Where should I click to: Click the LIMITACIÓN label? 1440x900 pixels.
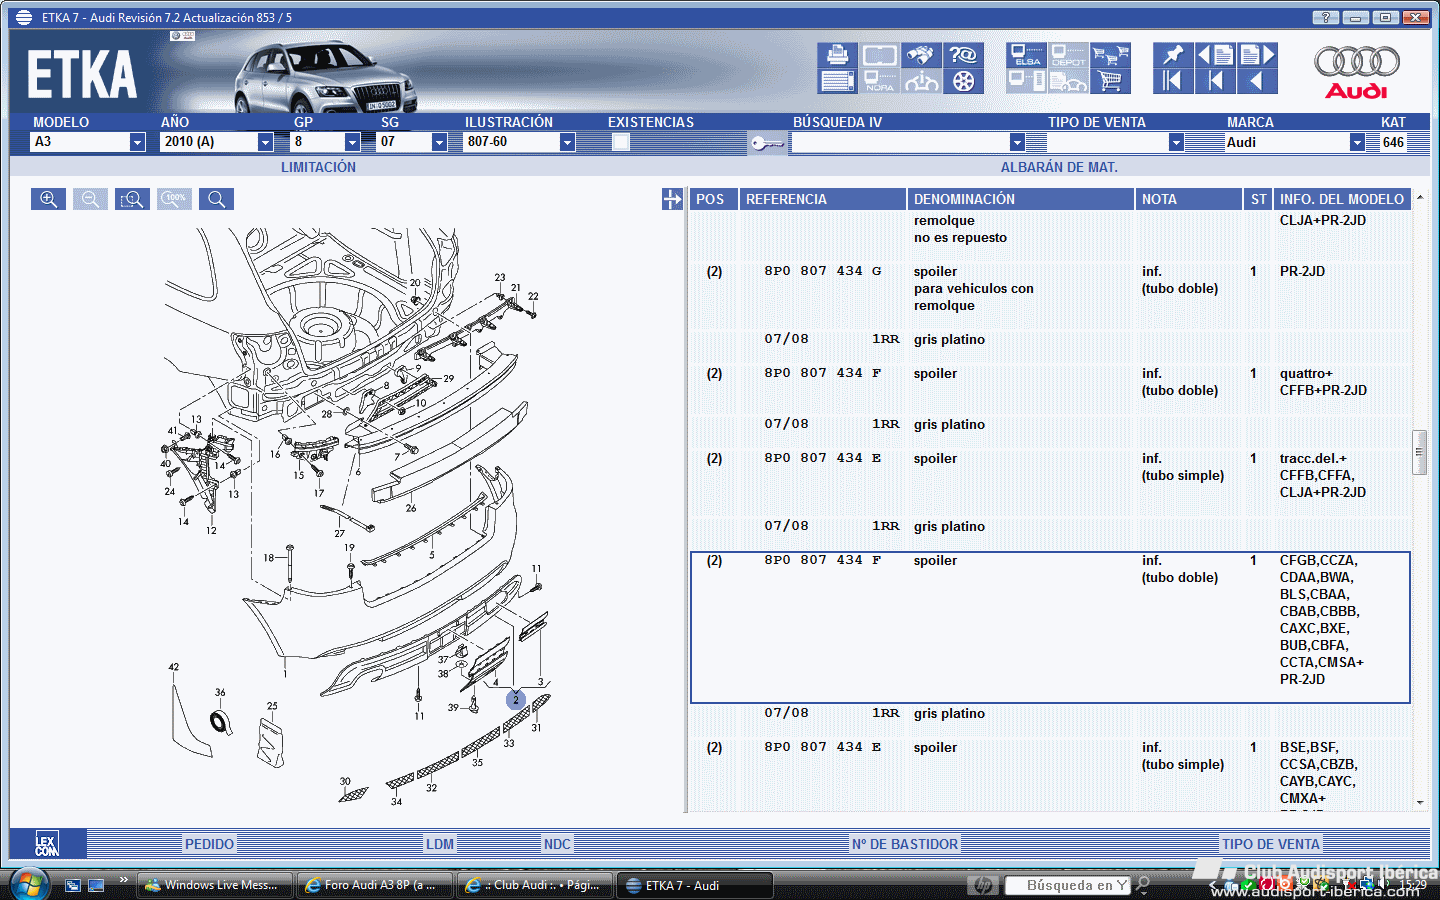point(318,167)
